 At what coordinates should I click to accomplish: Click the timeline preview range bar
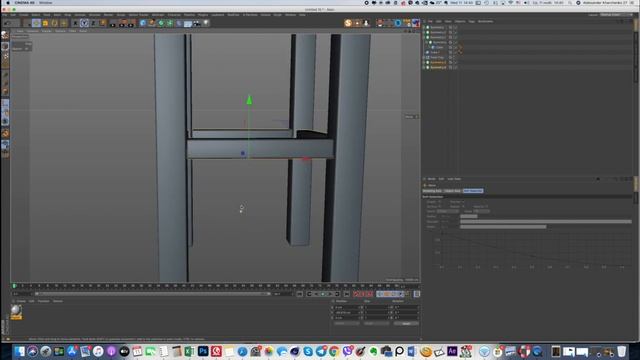pos(152,294)
